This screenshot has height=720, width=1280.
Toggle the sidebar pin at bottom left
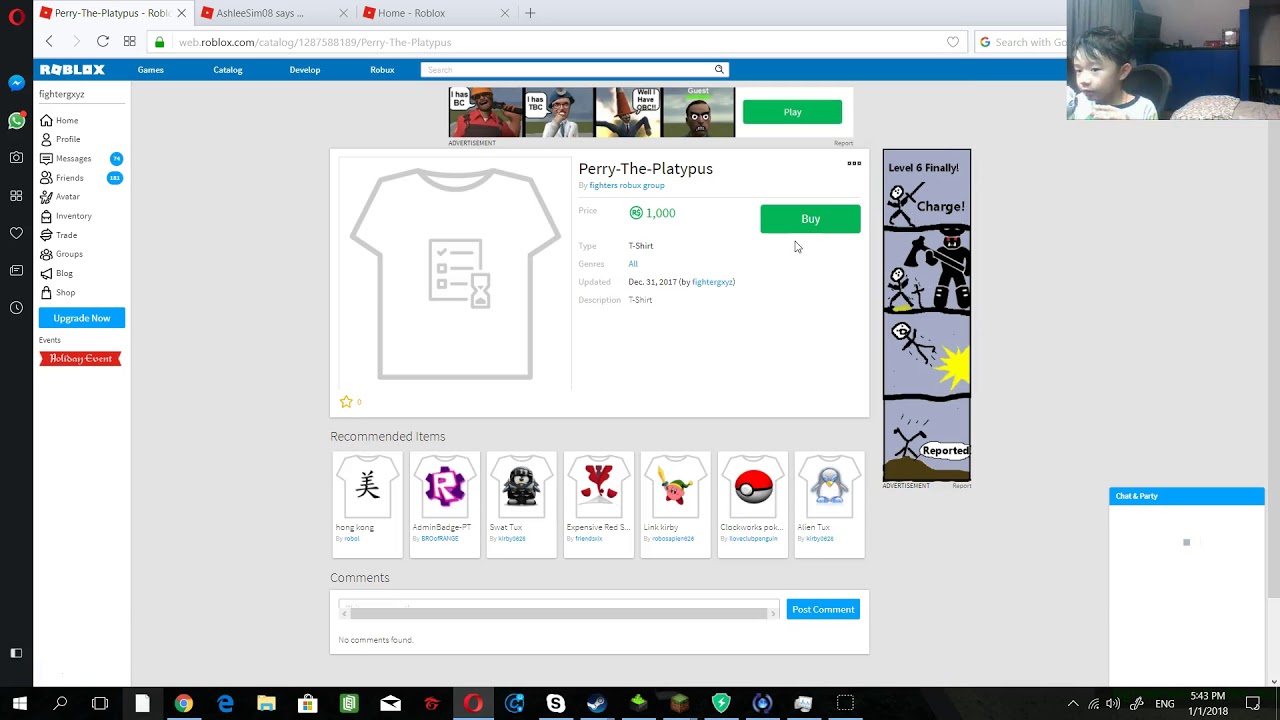[x=16, y=653]
